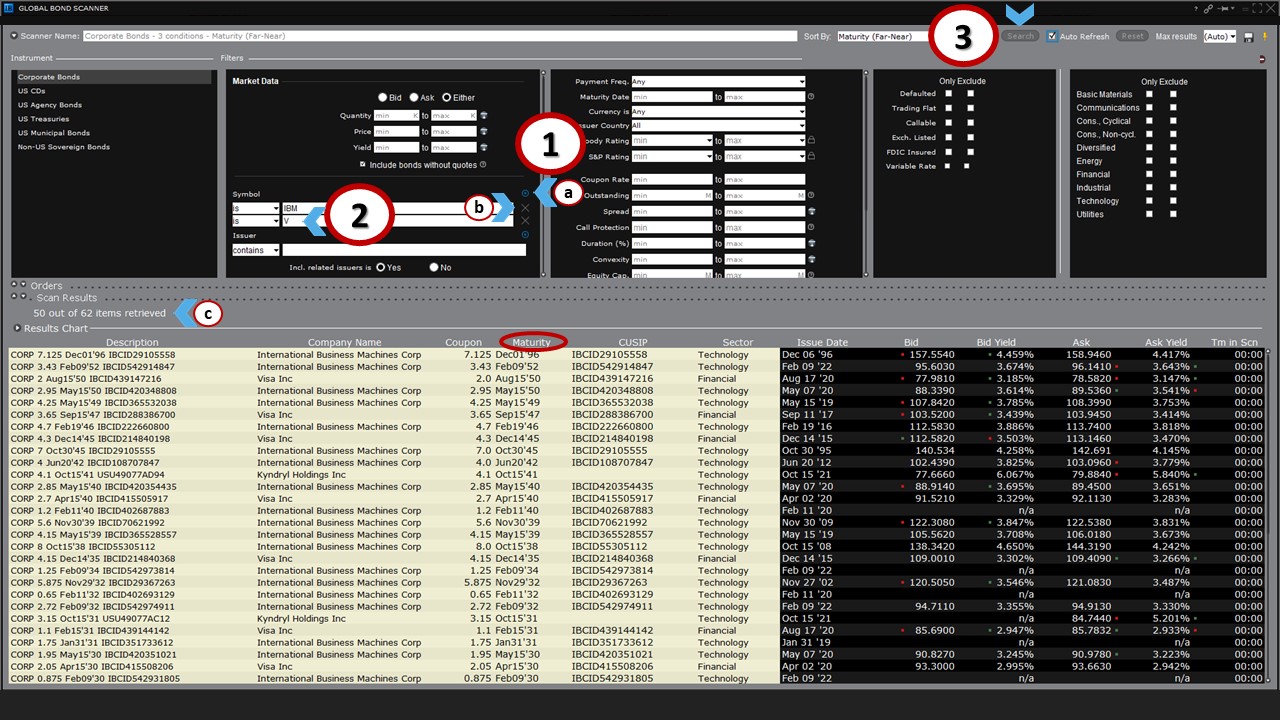Viewport: 1280px width, 720px height.
Task: Disable the Auto Refresh checkbox
Action: [x=1051, y=35]
